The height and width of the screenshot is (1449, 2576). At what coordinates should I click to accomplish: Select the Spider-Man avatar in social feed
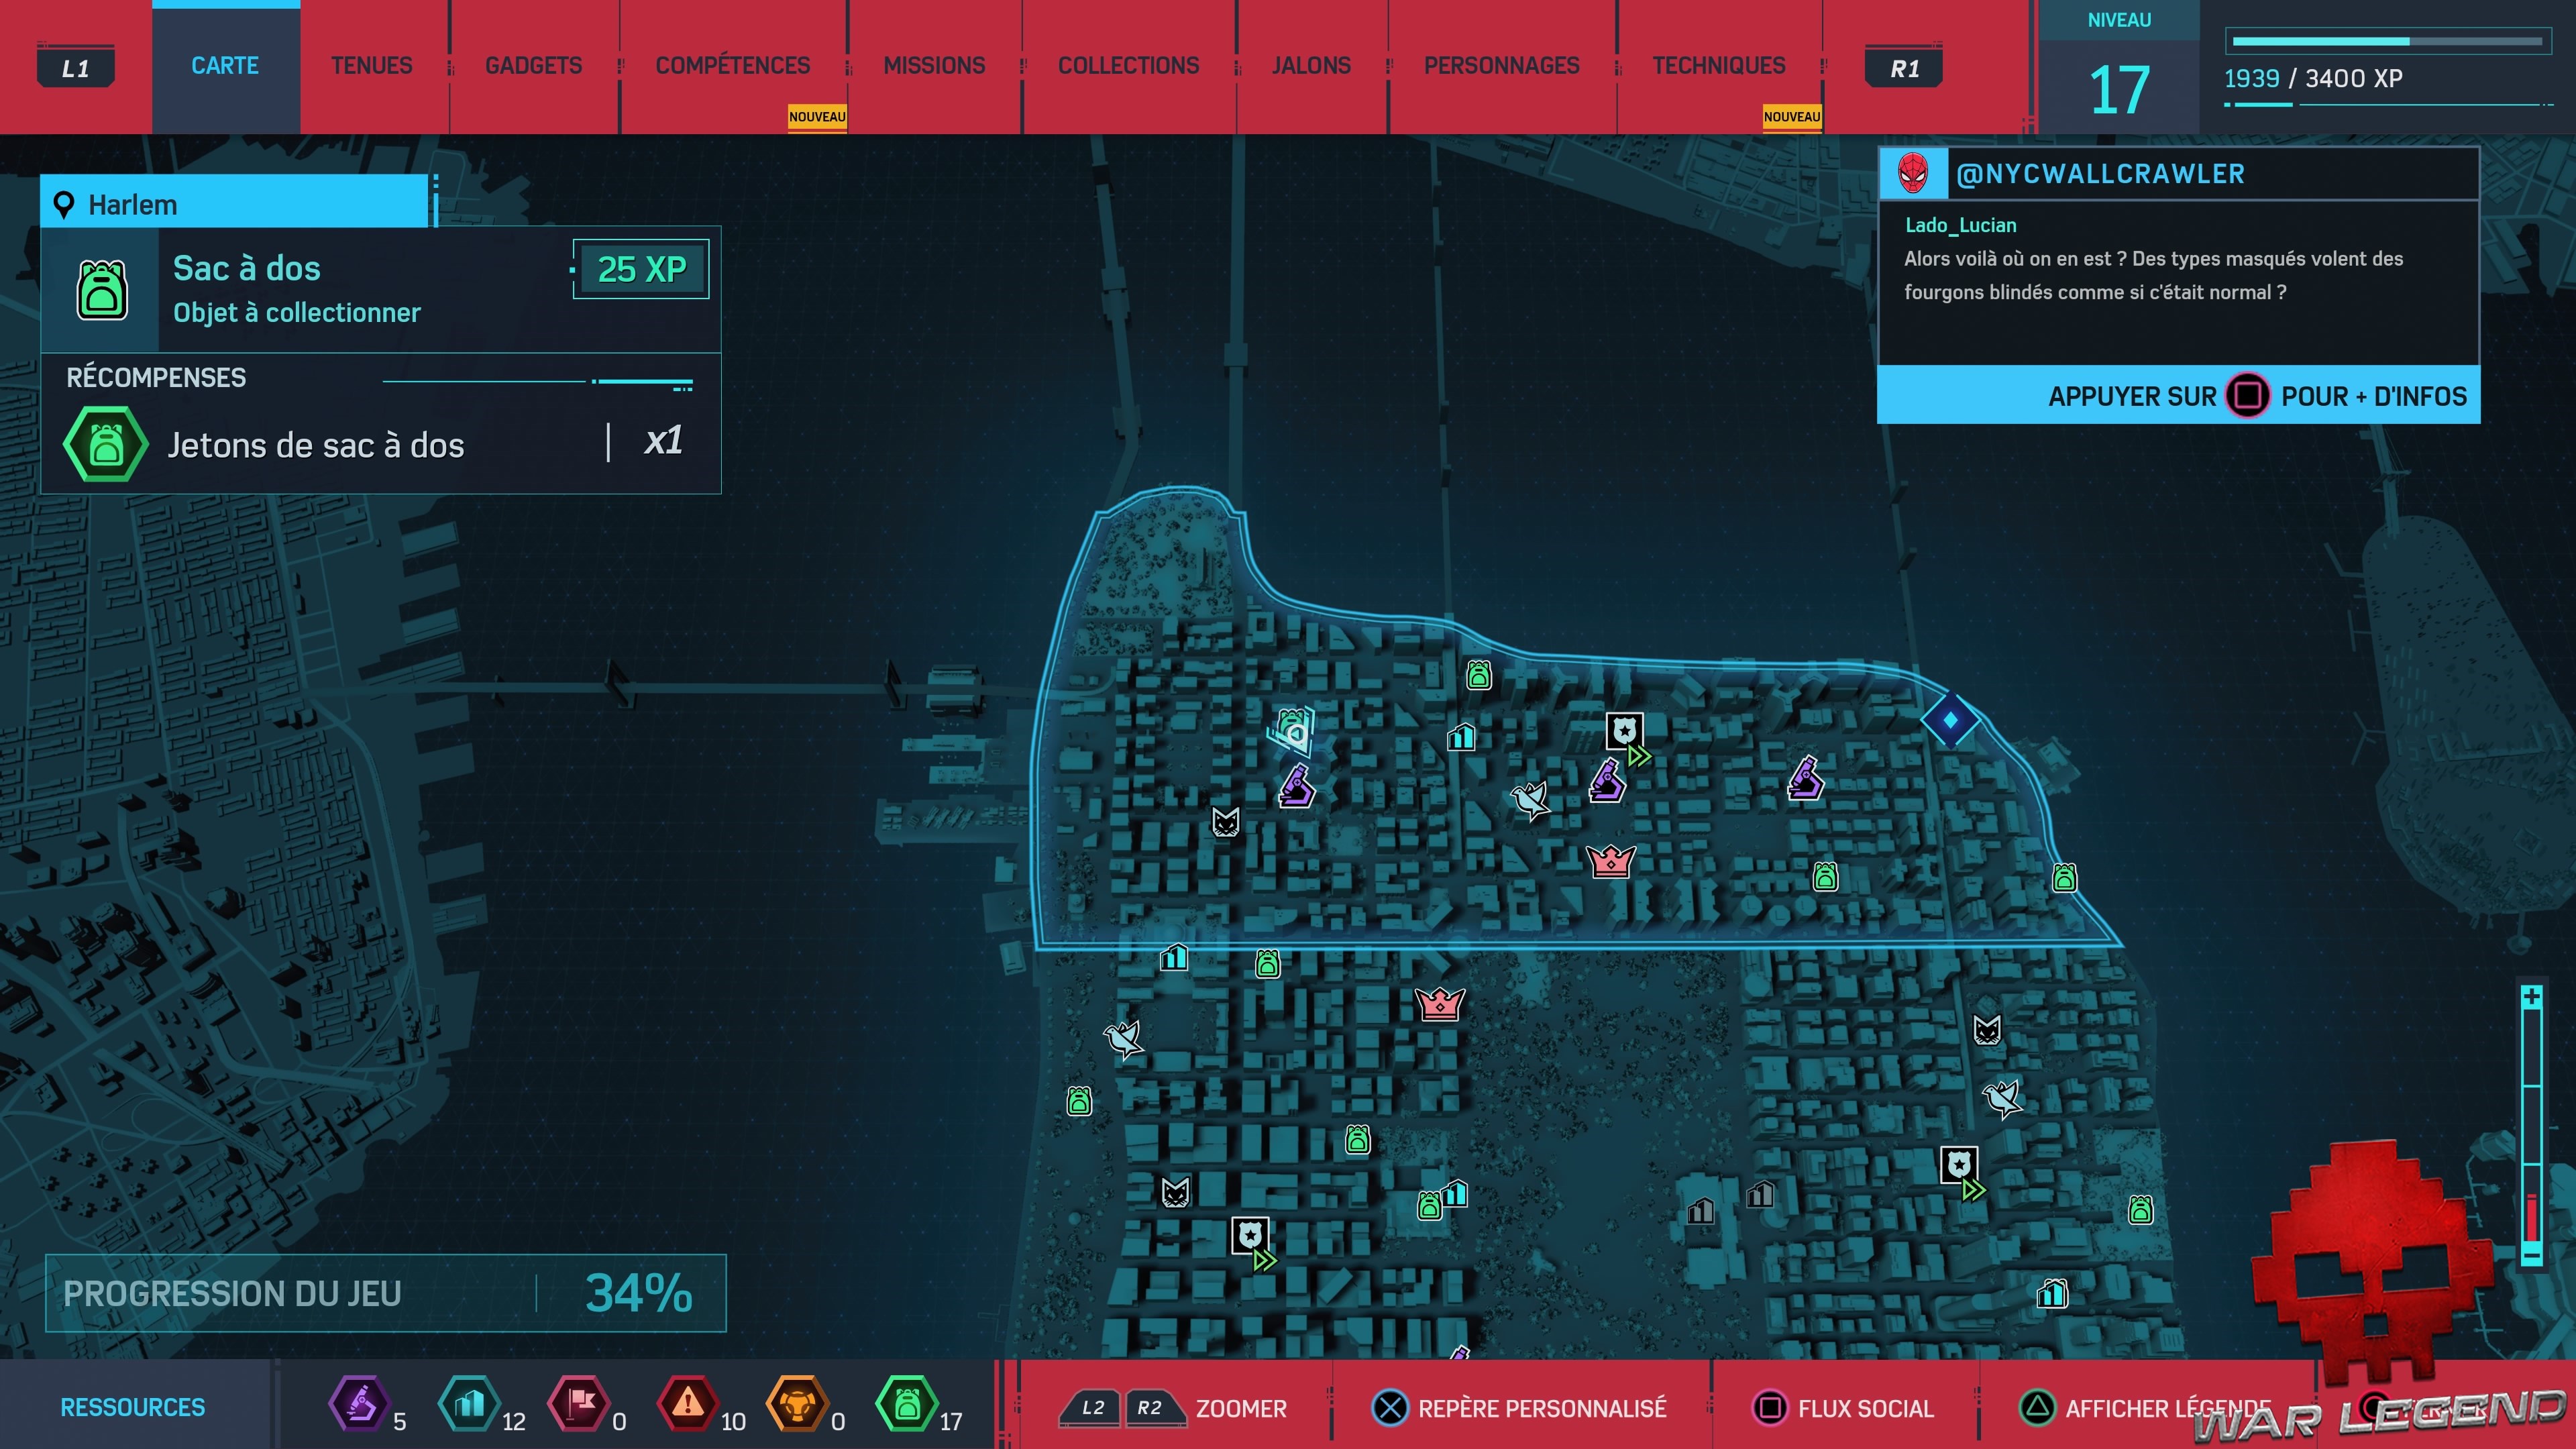coord(1913,174)
